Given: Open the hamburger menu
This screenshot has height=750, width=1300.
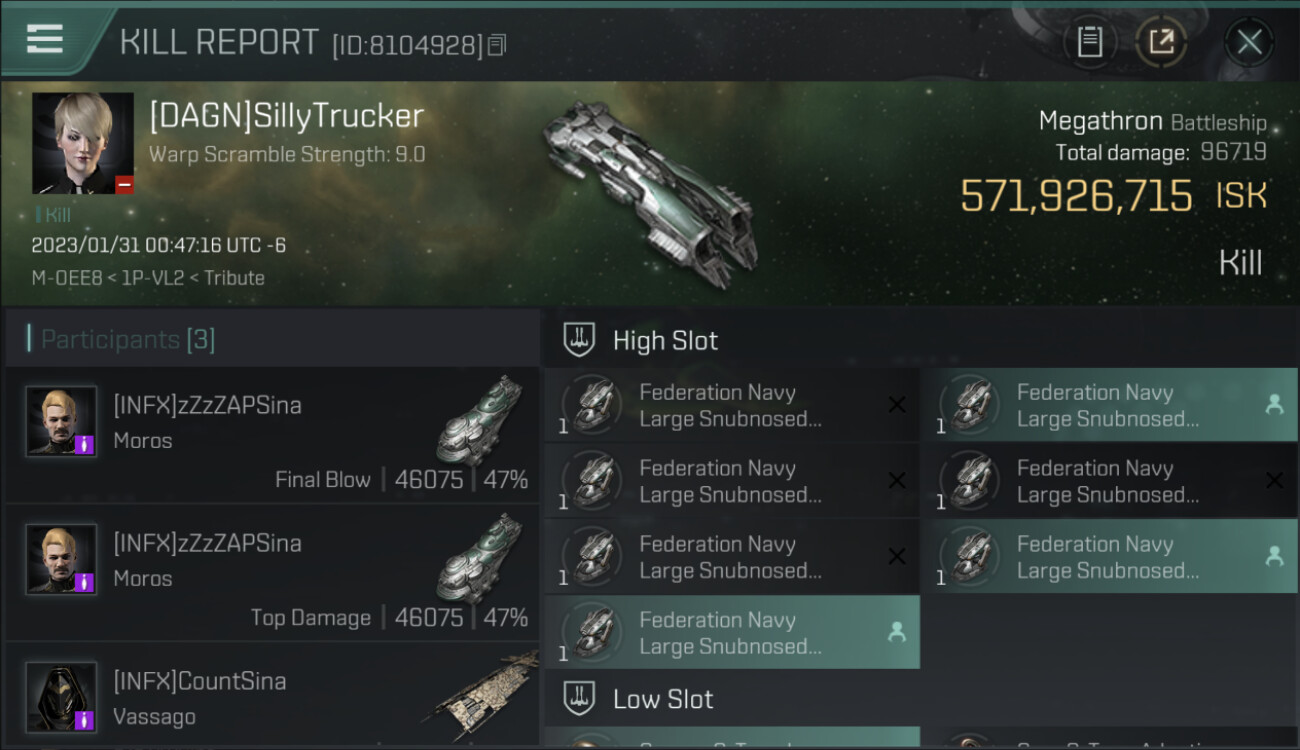Looking at the screenshot, I should click(x=45, y=39).
